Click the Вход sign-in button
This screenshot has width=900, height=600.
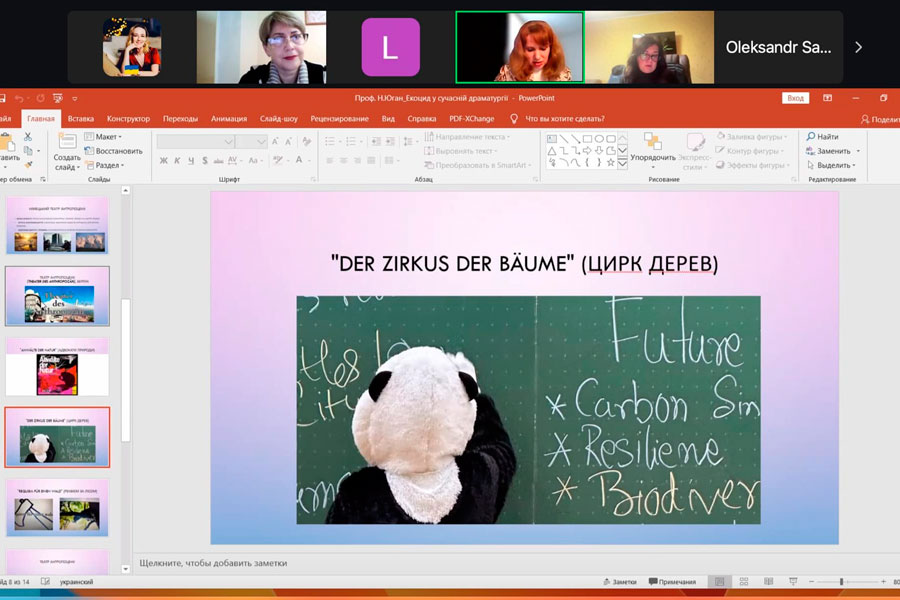pyautogui.click(x=795, y=98)
